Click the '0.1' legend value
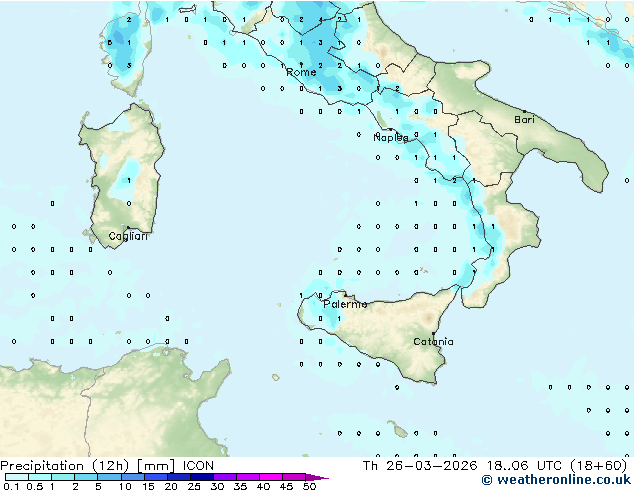The height and width of the screenshot is (490, 634). 11,486
